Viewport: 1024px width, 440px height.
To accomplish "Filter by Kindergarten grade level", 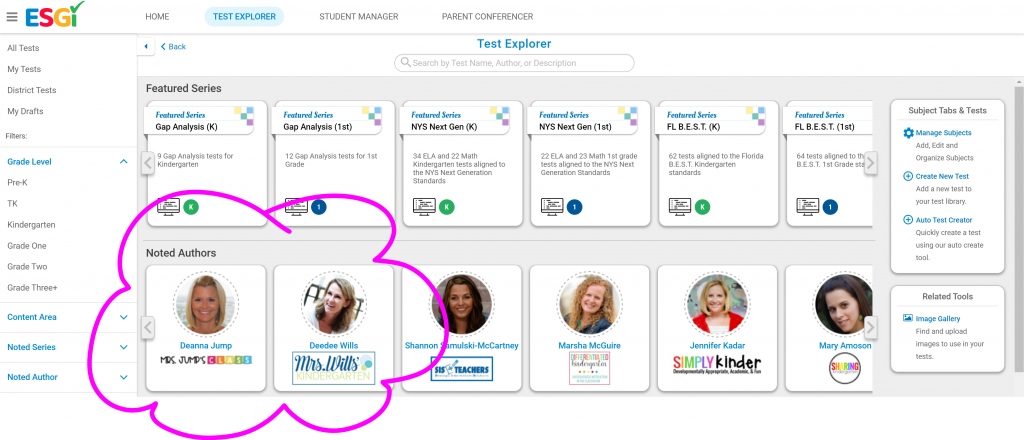I will (x=31, y=225).
